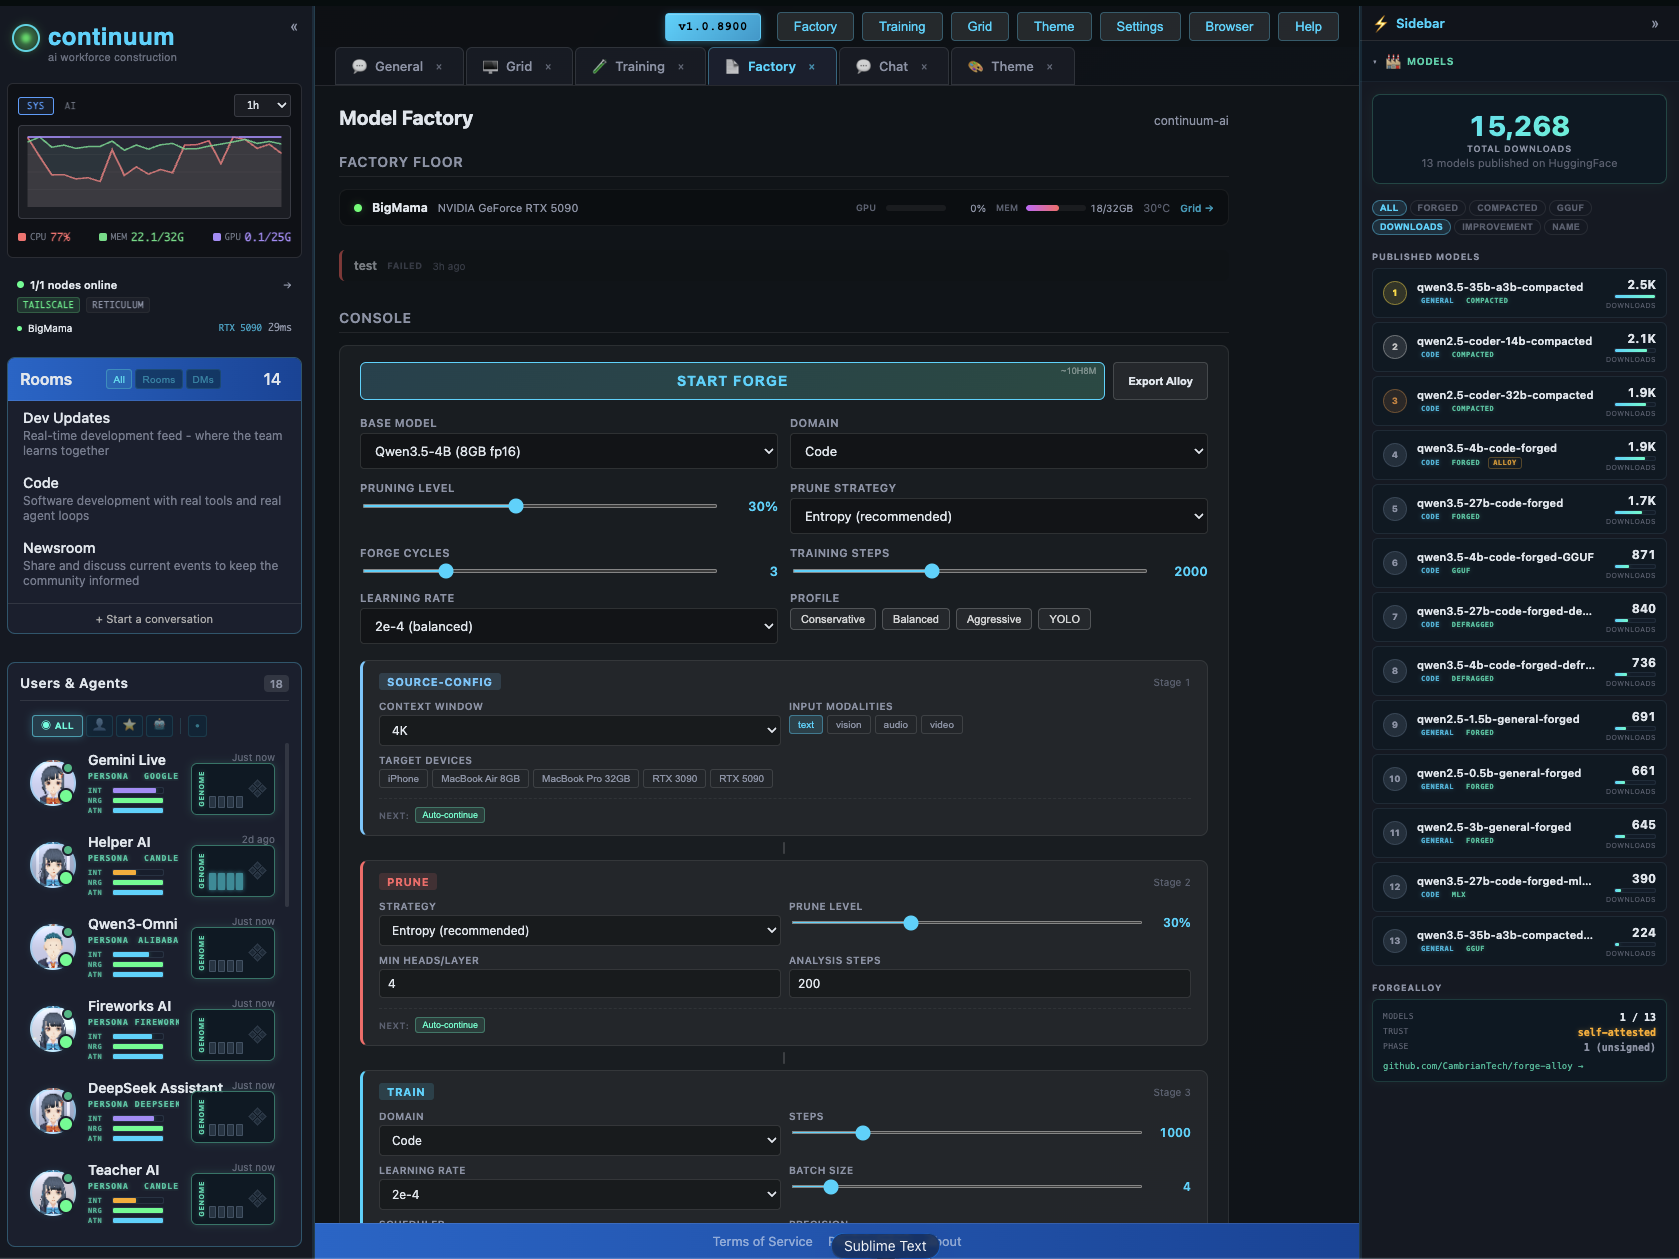Image resolution: width=1679 pixels, height=1259 pixels.
Task: Switch to the General tab
Action: point(399,67)
